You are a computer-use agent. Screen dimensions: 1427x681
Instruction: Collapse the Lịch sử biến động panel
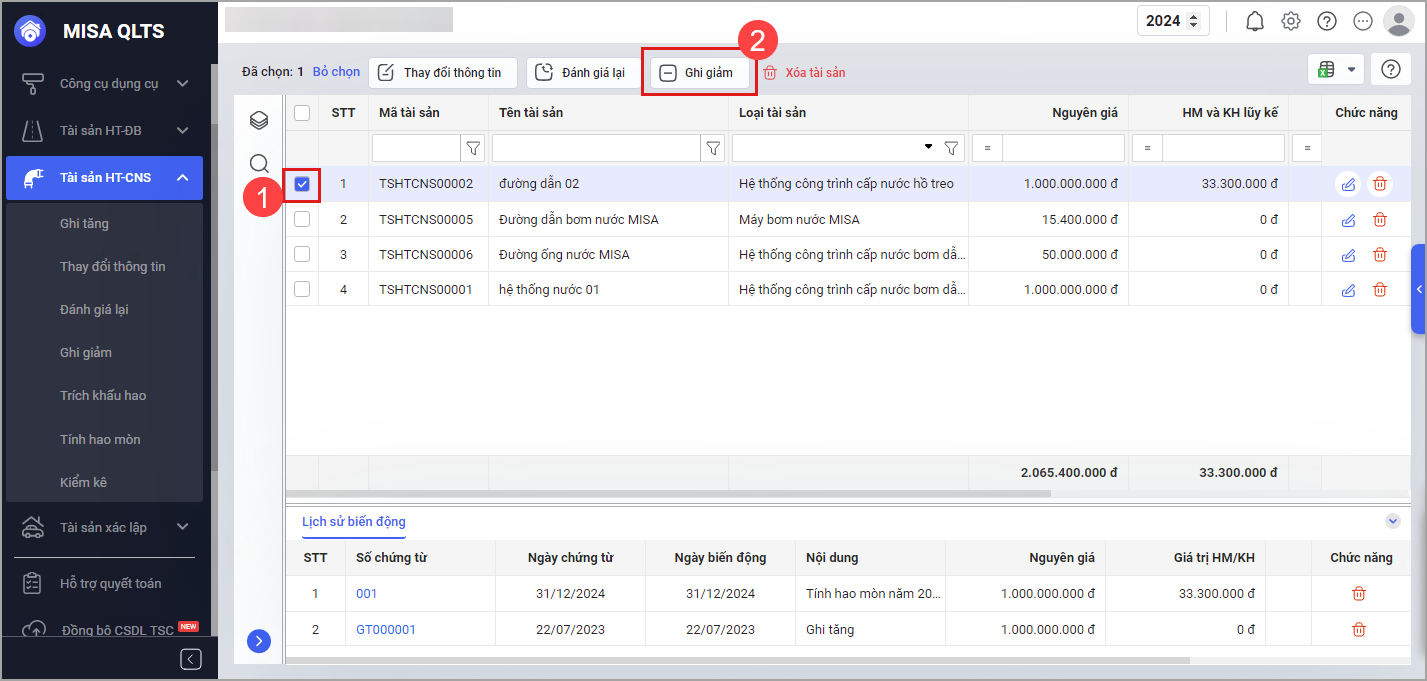click(x=1392, y=521)
